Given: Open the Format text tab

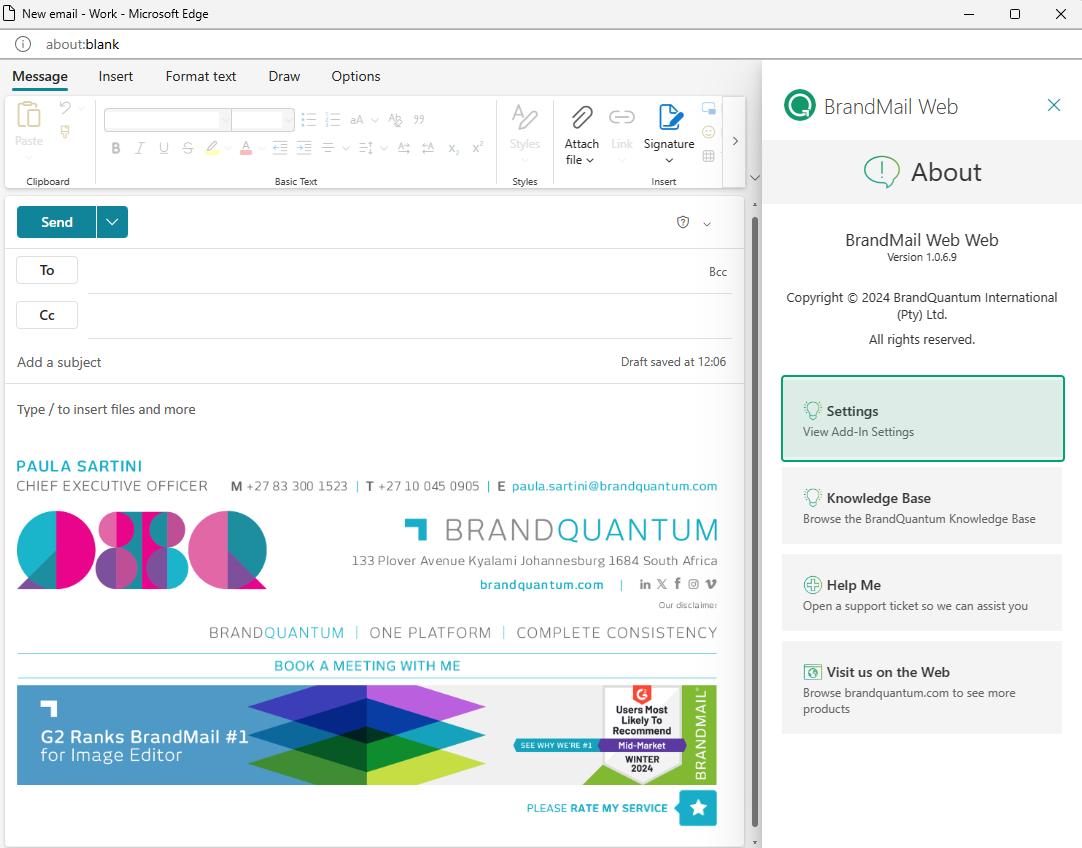Looking at the screenshot, I should (x=201, y=77).
